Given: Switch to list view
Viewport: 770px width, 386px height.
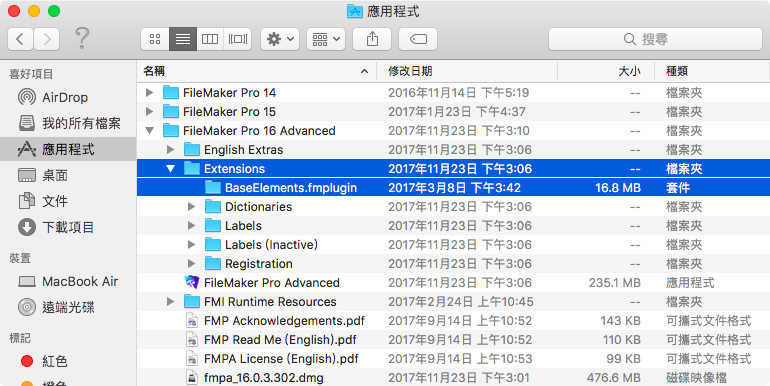Looking at the screenshot, I should 183,39.
